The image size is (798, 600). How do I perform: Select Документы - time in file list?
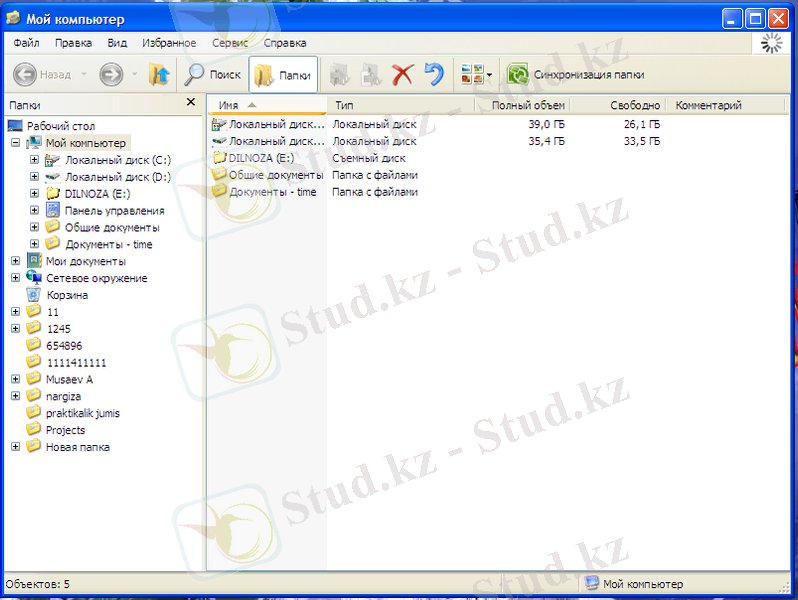click(x=272, y=192)
